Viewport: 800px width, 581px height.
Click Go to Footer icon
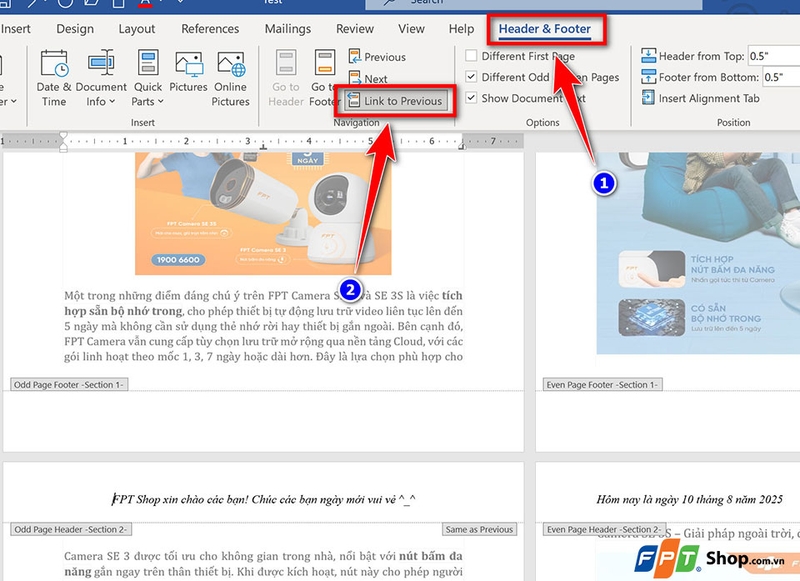pos(323,68)
